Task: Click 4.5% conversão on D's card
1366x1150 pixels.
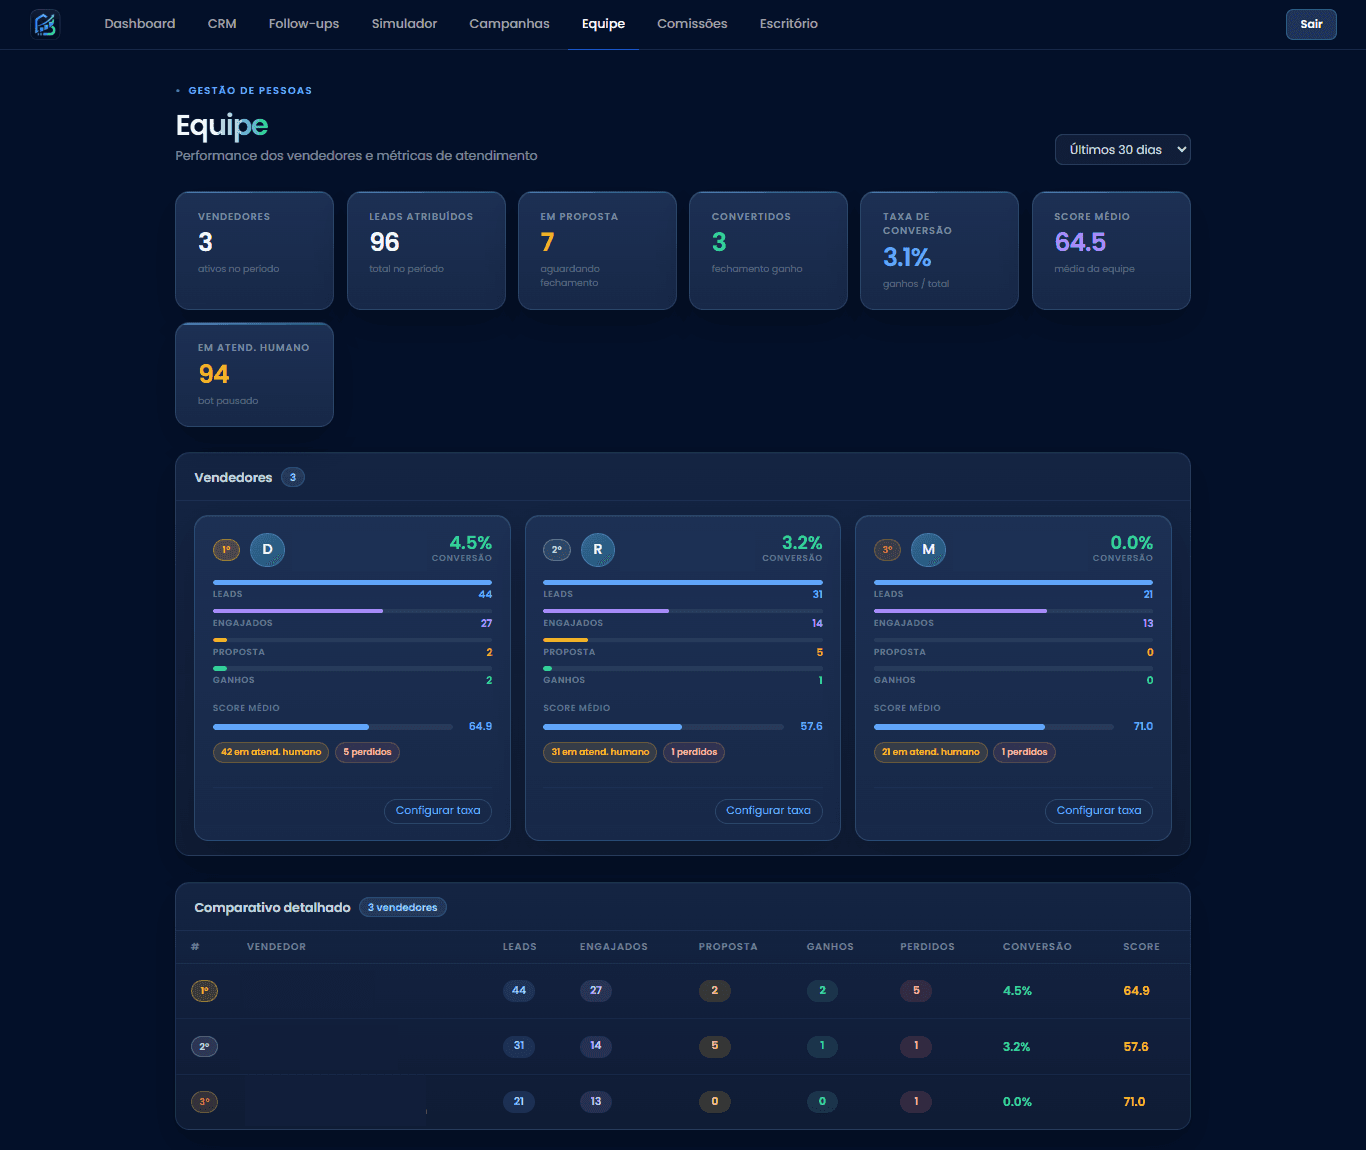Action: click(x=470, y=543)
